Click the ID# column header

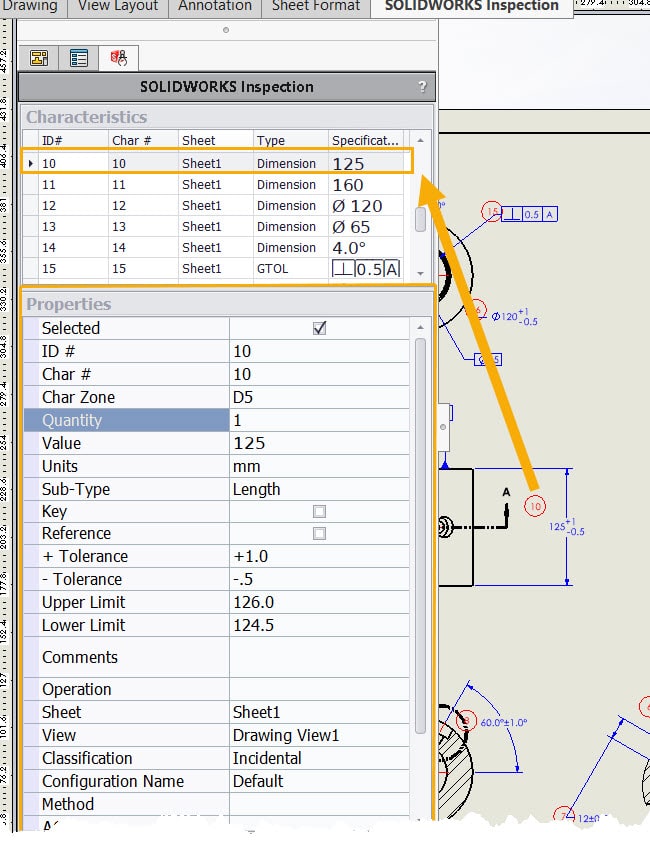pos(73,141)
